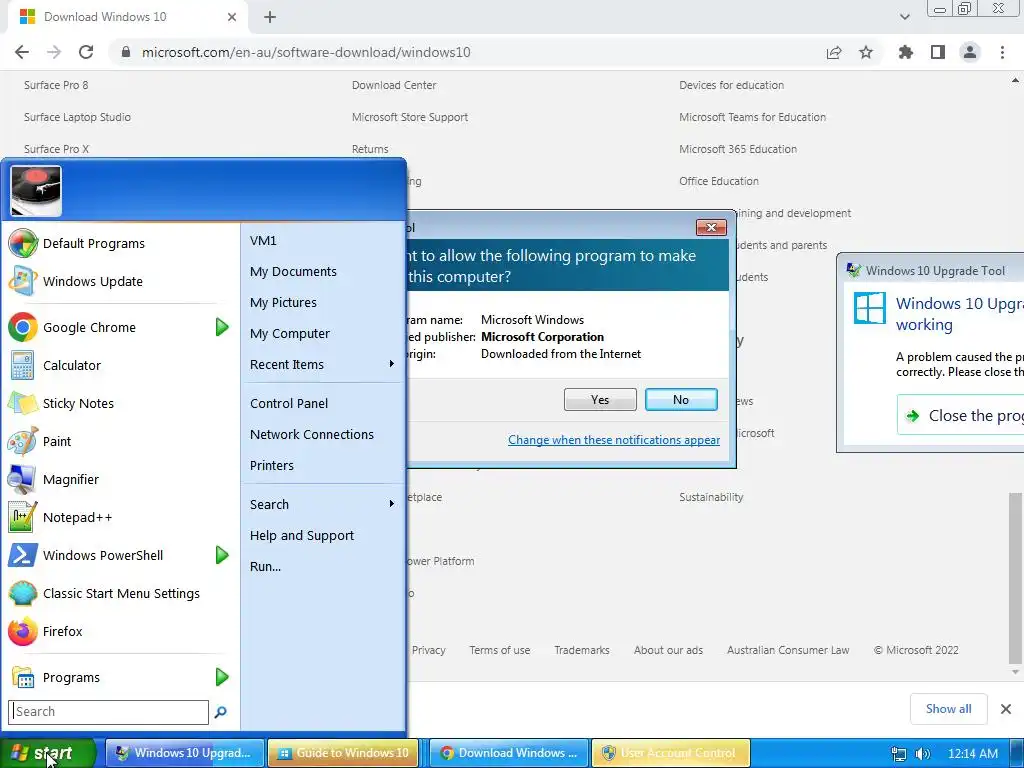
Task: Expand Google Chrome jump list arrow
Action: pyautogui.click(x=222, y=327)
